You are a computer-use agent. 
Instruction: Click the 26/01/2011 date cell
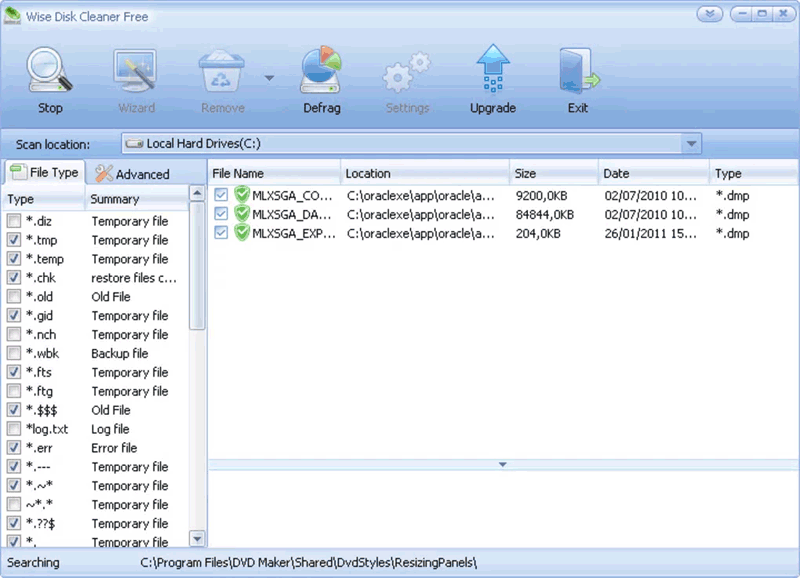tap(651, 233)
